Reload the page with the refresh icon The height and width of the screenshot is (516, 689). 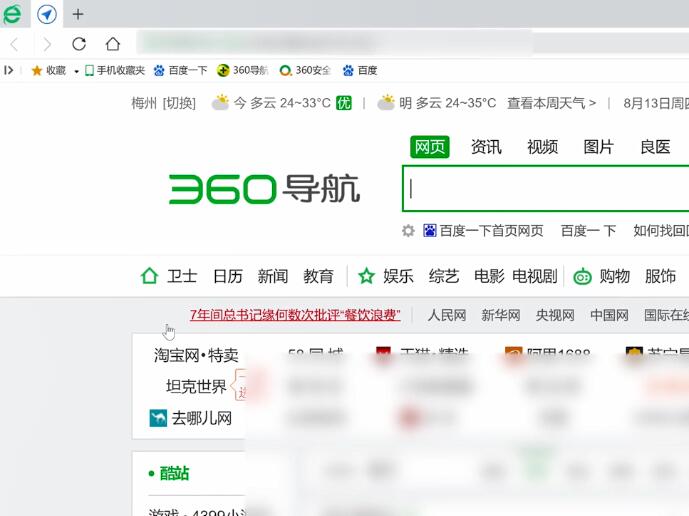pos(79,44)
